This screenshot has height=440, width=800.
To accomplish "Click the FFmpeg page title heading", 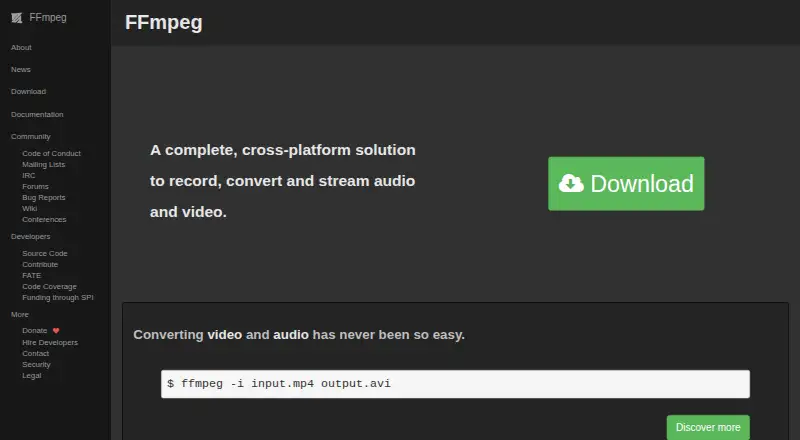I will coord(164,22).
